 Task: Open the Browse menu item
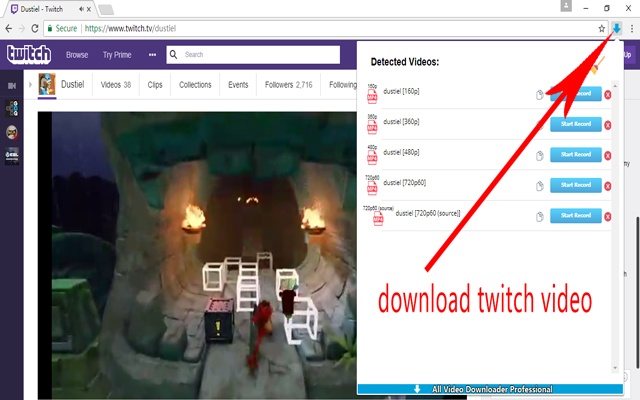click(77, 55)
